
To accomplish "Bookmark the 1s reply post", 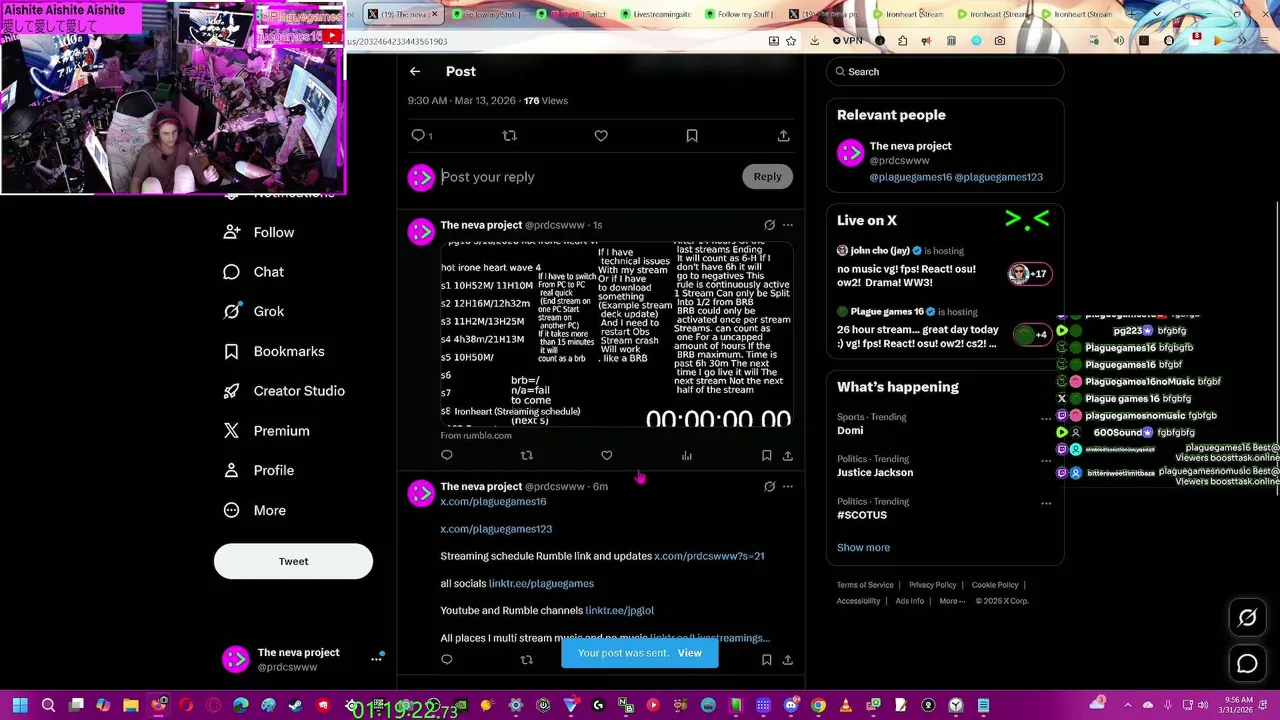I will 766,456.
